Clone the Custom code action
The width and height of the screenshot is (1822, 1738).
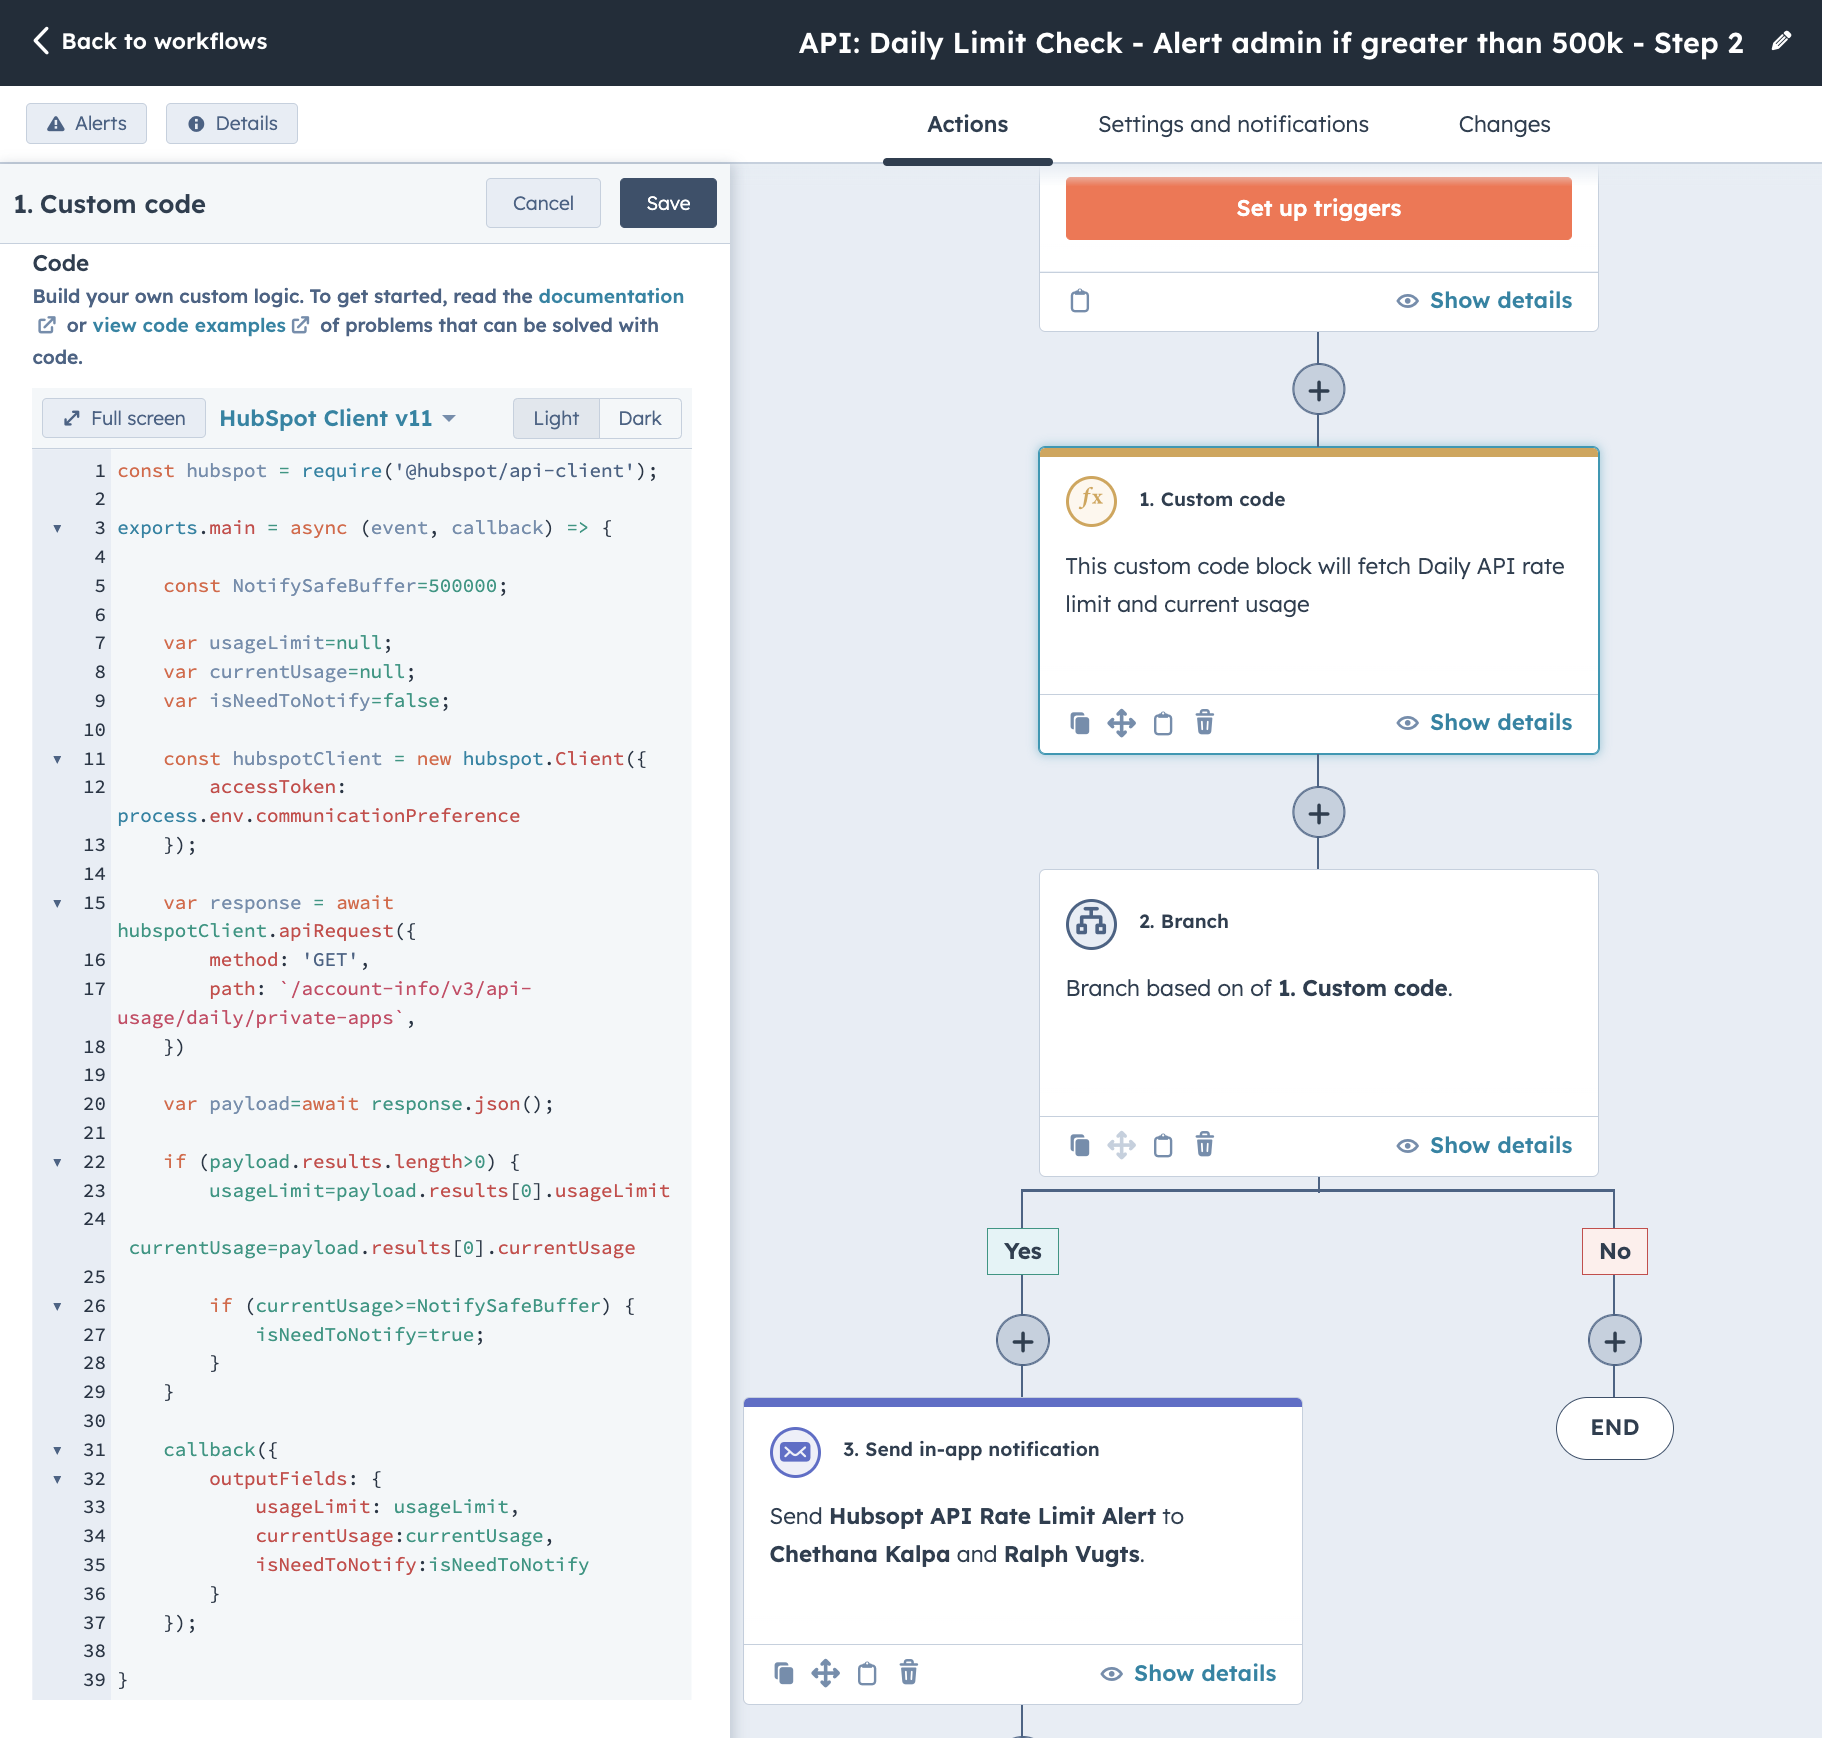click(x=1081, y=722)
